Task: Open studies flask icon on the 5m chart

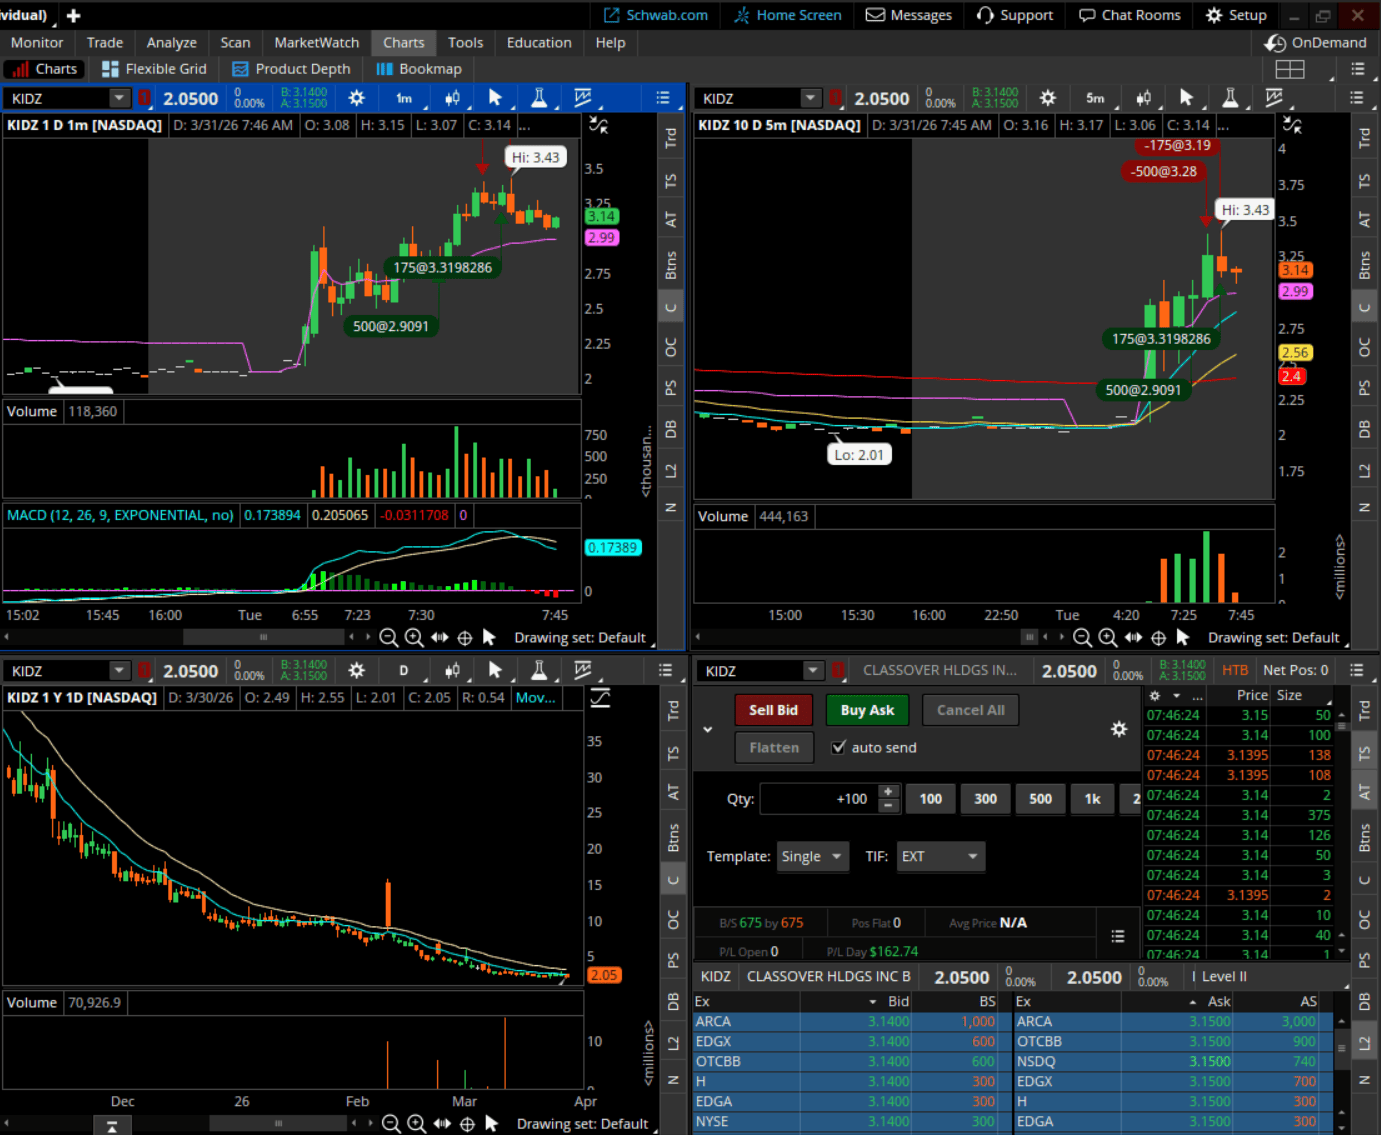Action: (x=1230, y=98)
